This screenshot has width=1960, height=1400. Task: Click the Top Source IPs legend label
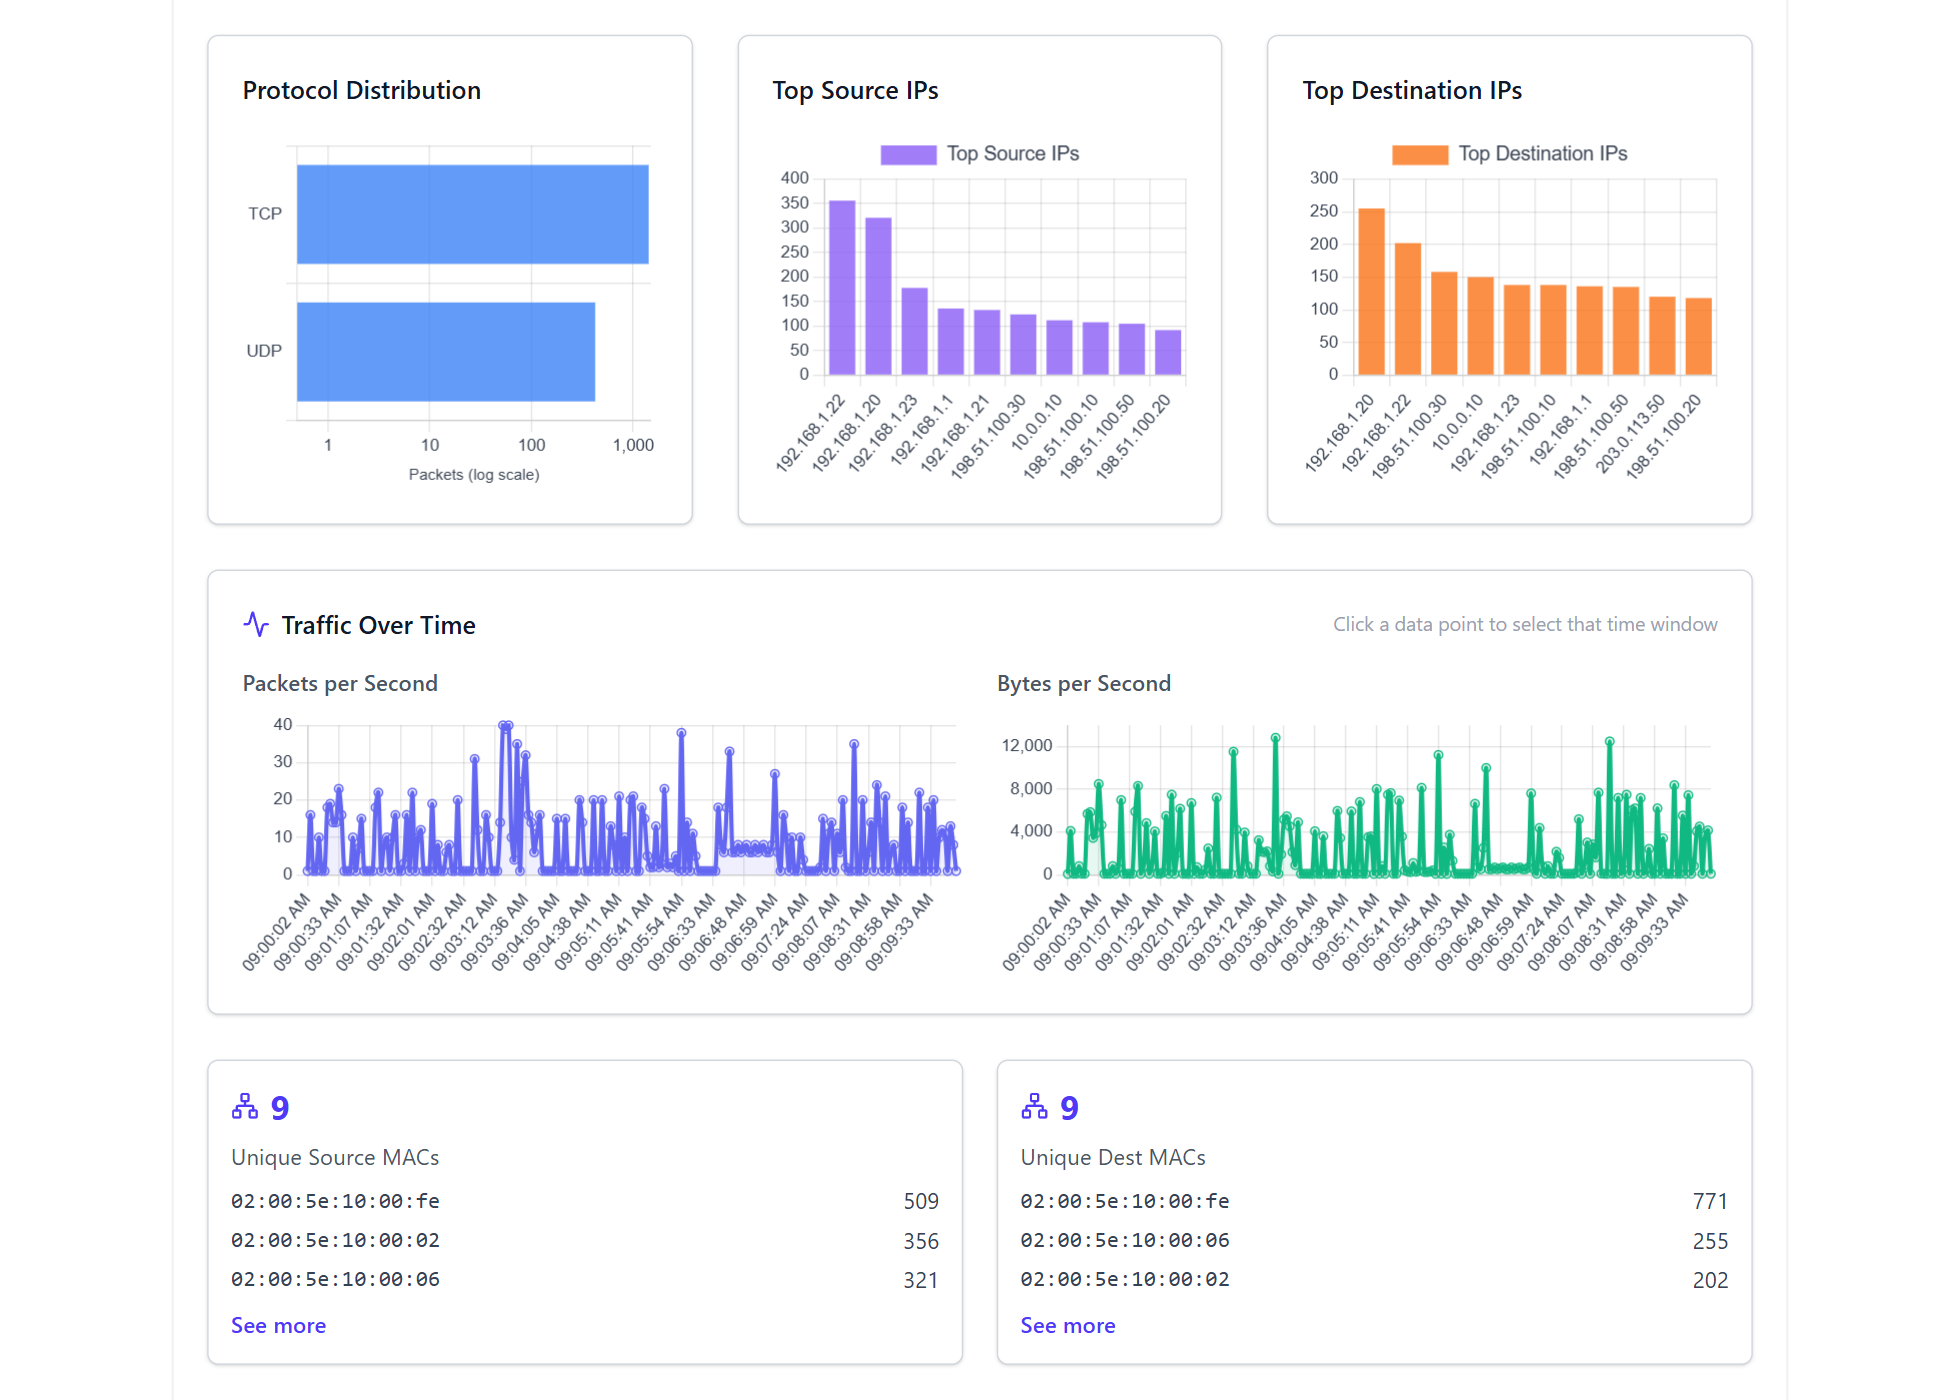pos(1013,153)
